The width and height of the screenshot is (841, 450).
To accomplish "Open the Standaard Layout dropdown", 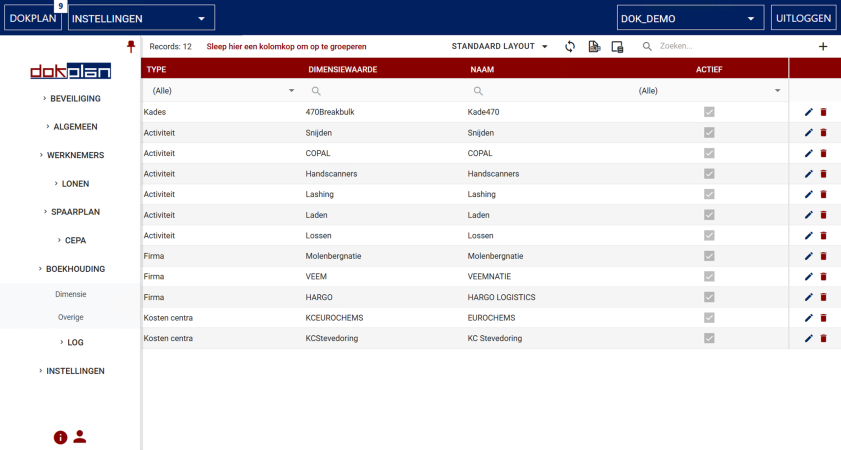I will click(500, 47).
